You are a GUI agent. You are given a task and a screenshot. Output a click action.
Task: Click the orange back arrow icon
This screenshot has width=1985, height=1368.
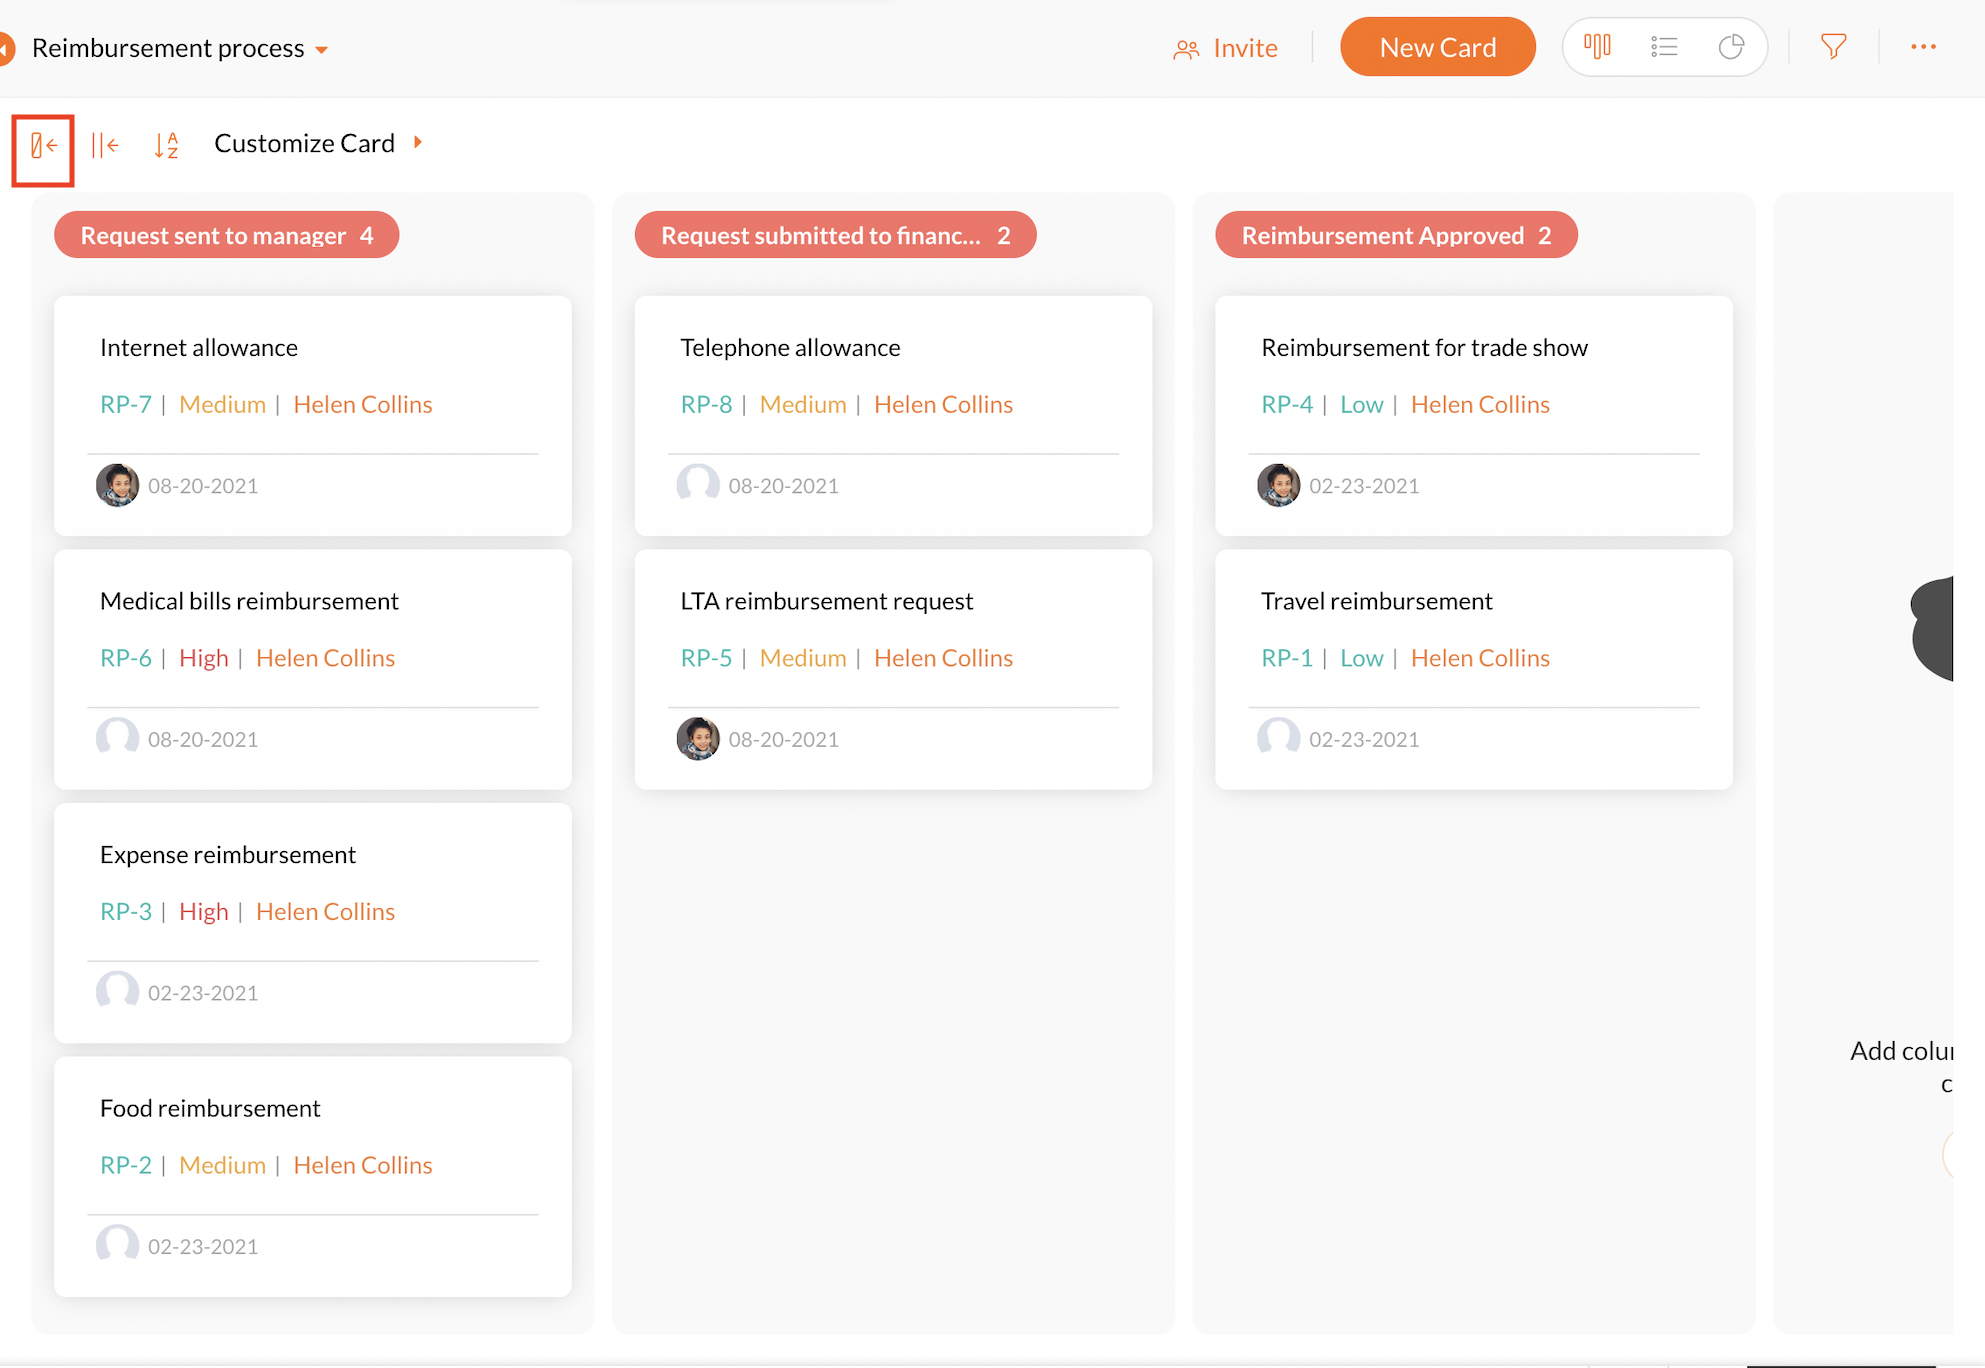(x=6, y=49)
